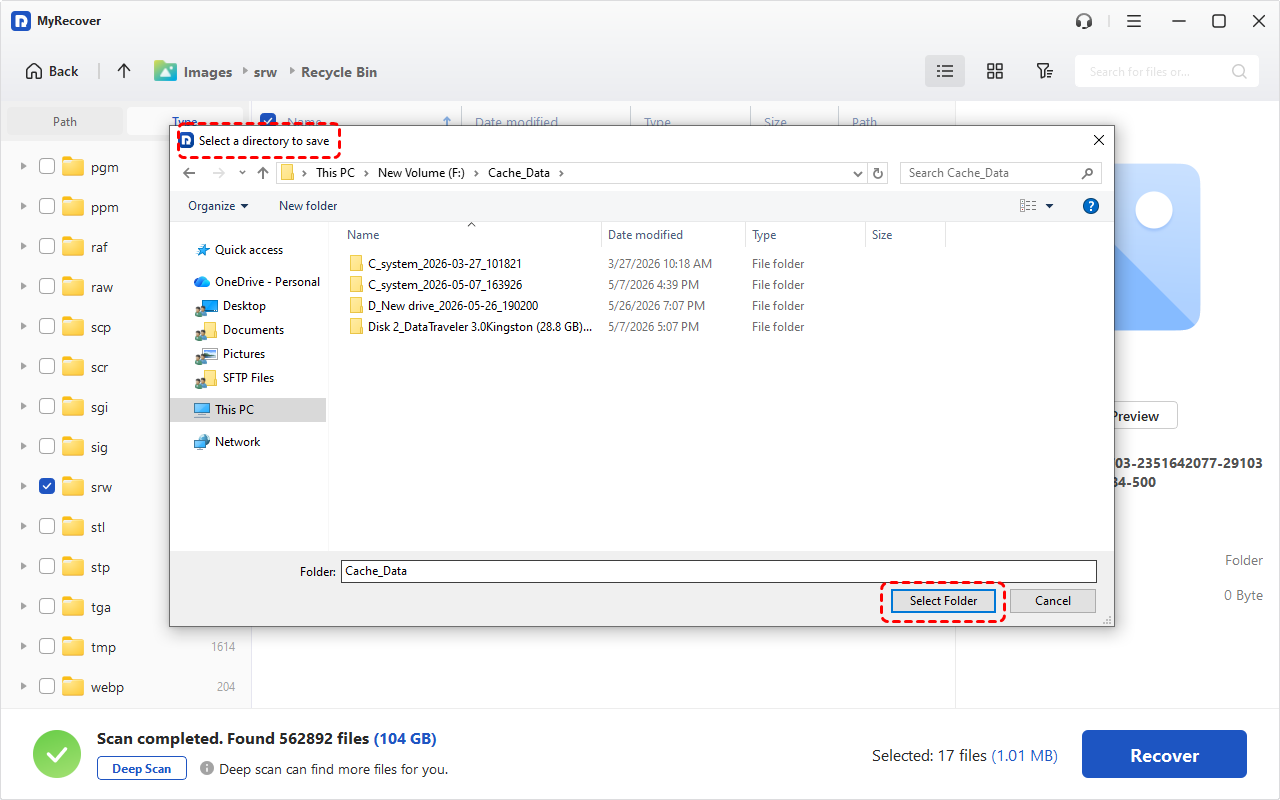Image resolution: width=1280 pixels, height=800 pixels.
Task: Go up one level arrow in MyRecover toolbar
Action: pyautogui.click(x=124, y=71)
